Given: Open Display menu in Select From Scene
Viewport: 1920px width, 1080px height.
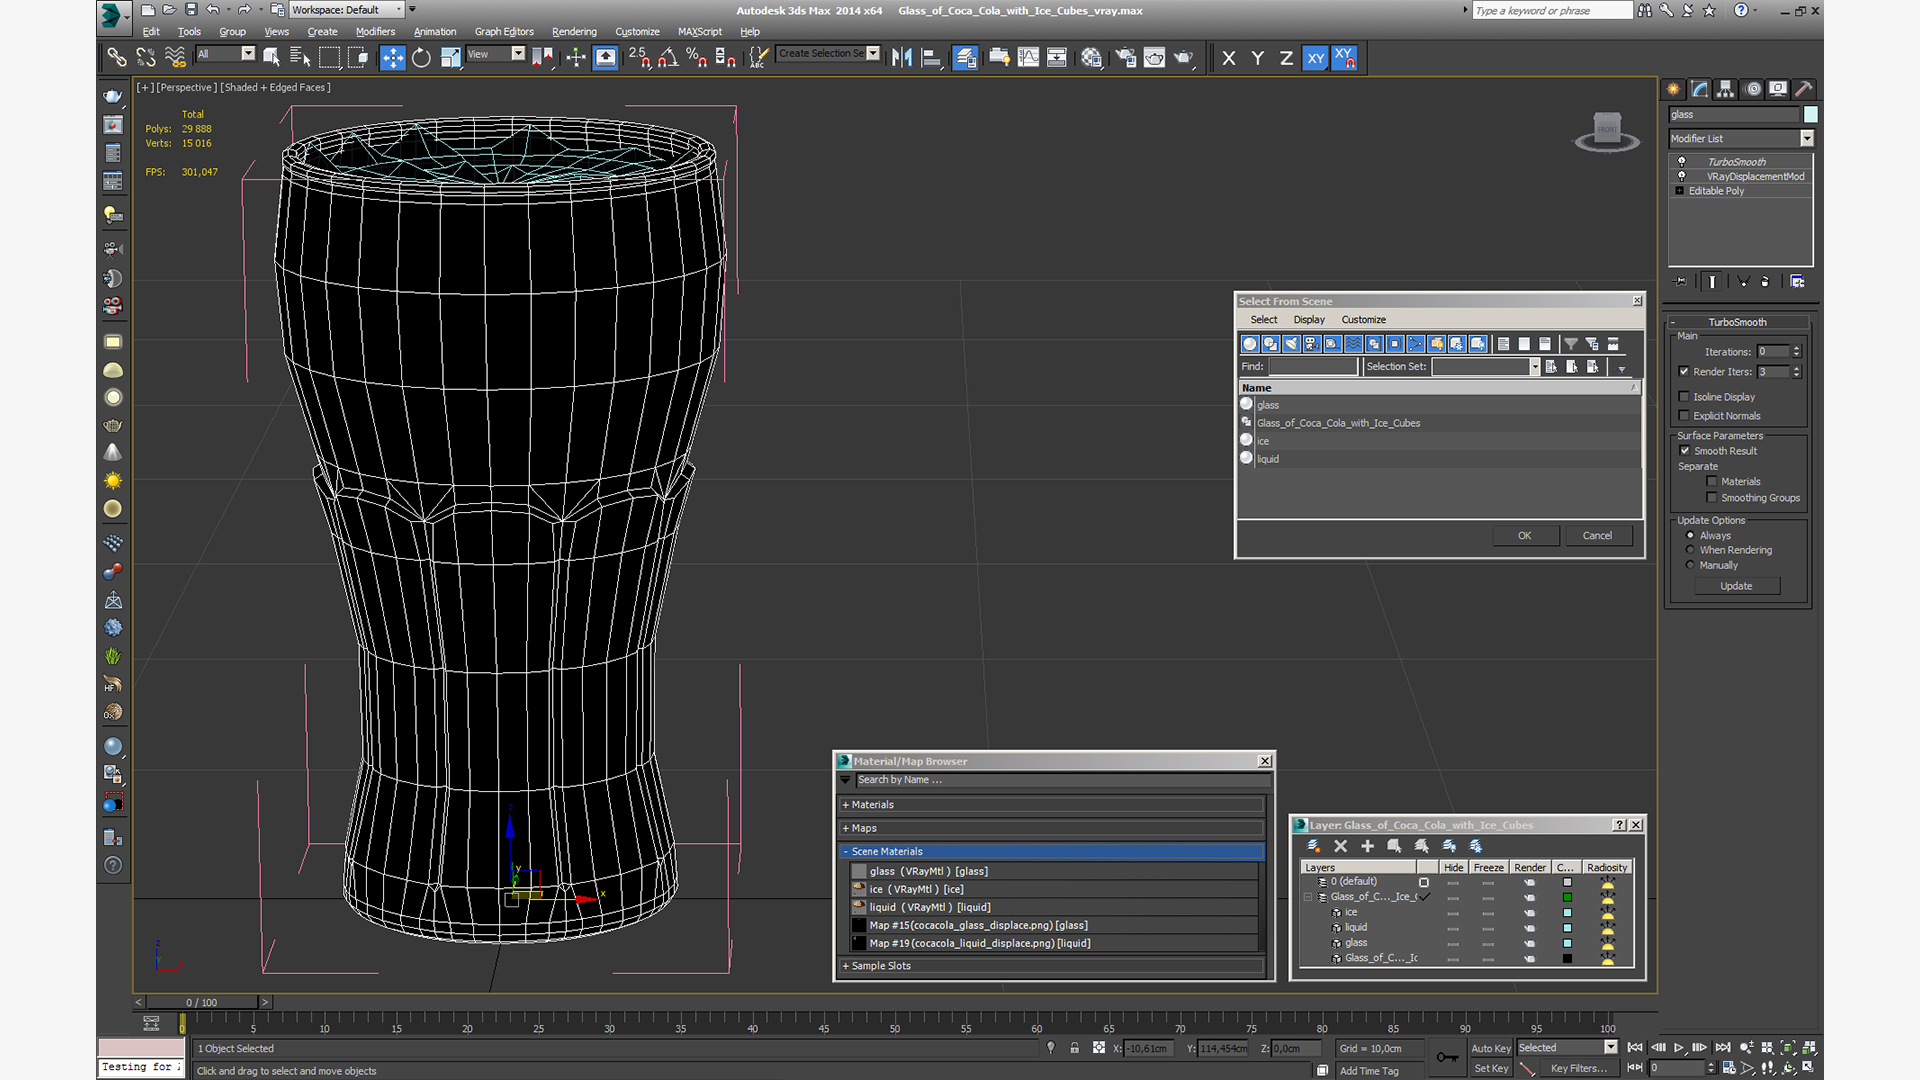Looking at the screenshot, I should click(1308, 320).
